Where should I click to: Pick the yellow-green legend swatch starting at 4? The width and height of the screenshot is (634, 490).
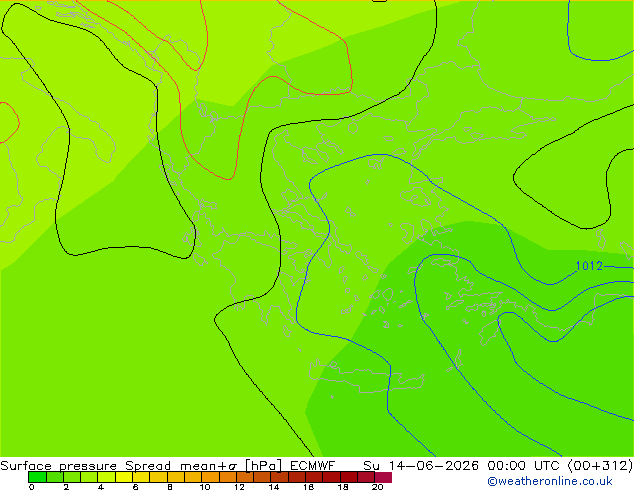tap(107, 477)
